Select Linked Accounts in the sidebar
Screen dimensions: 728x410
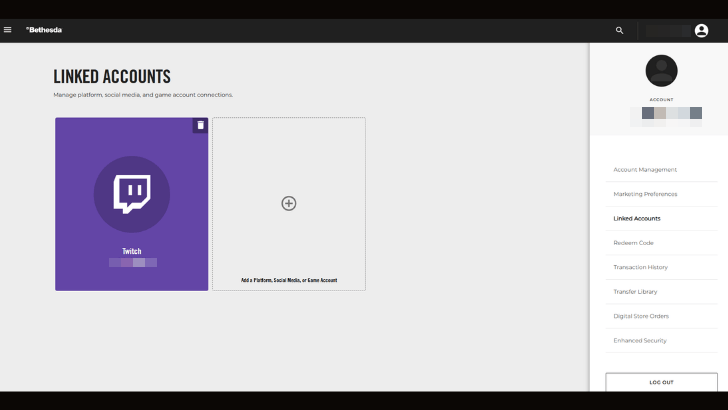point(637,218)
